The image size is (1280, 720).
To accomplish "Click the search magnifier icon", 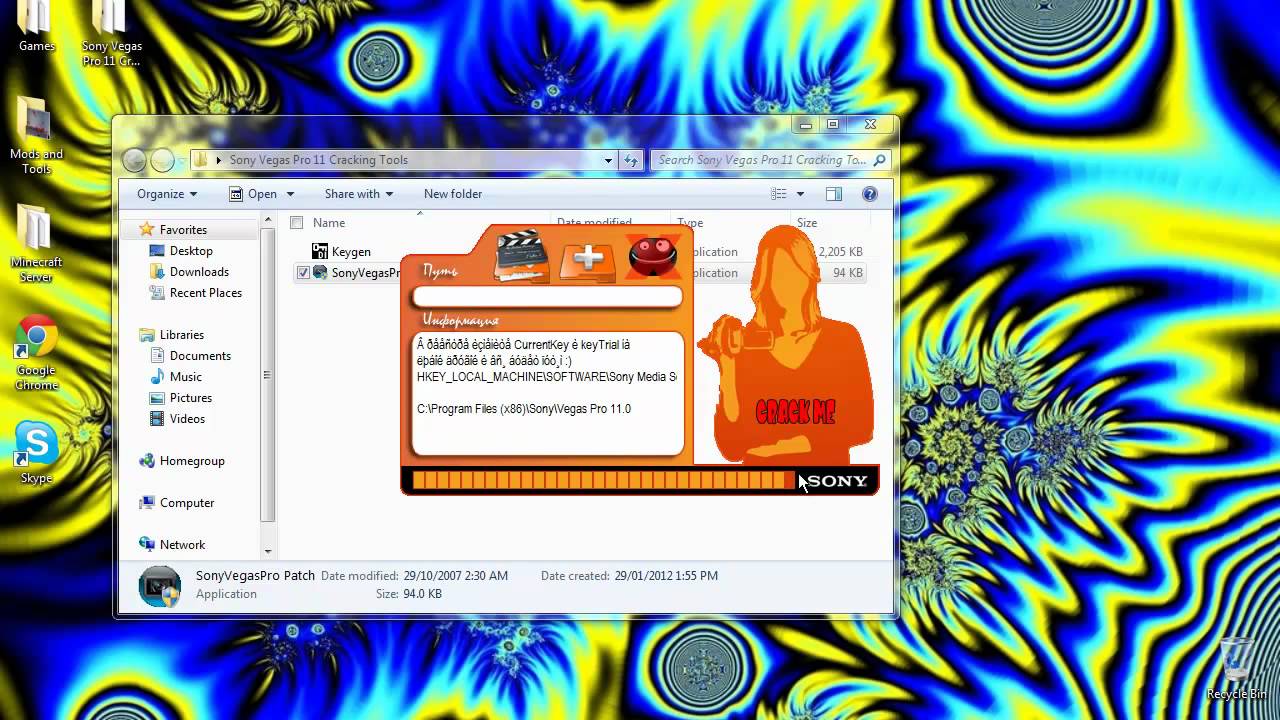I will click(880, 160).
